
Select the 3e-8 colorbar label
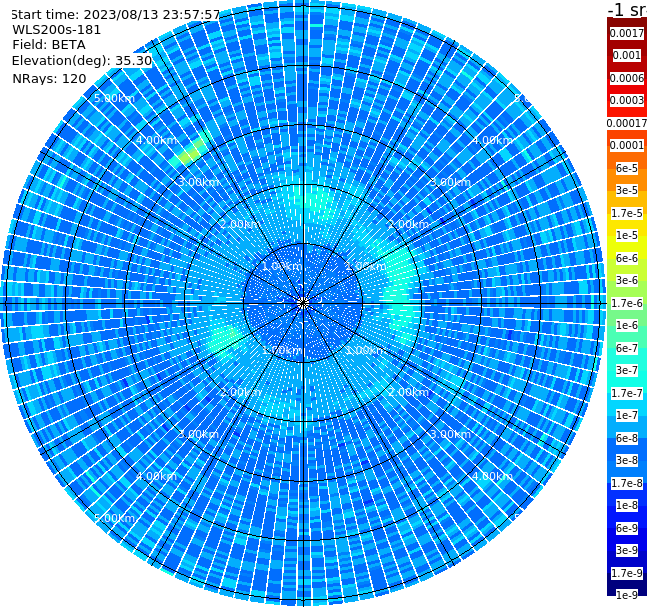(x=627, y=460)
